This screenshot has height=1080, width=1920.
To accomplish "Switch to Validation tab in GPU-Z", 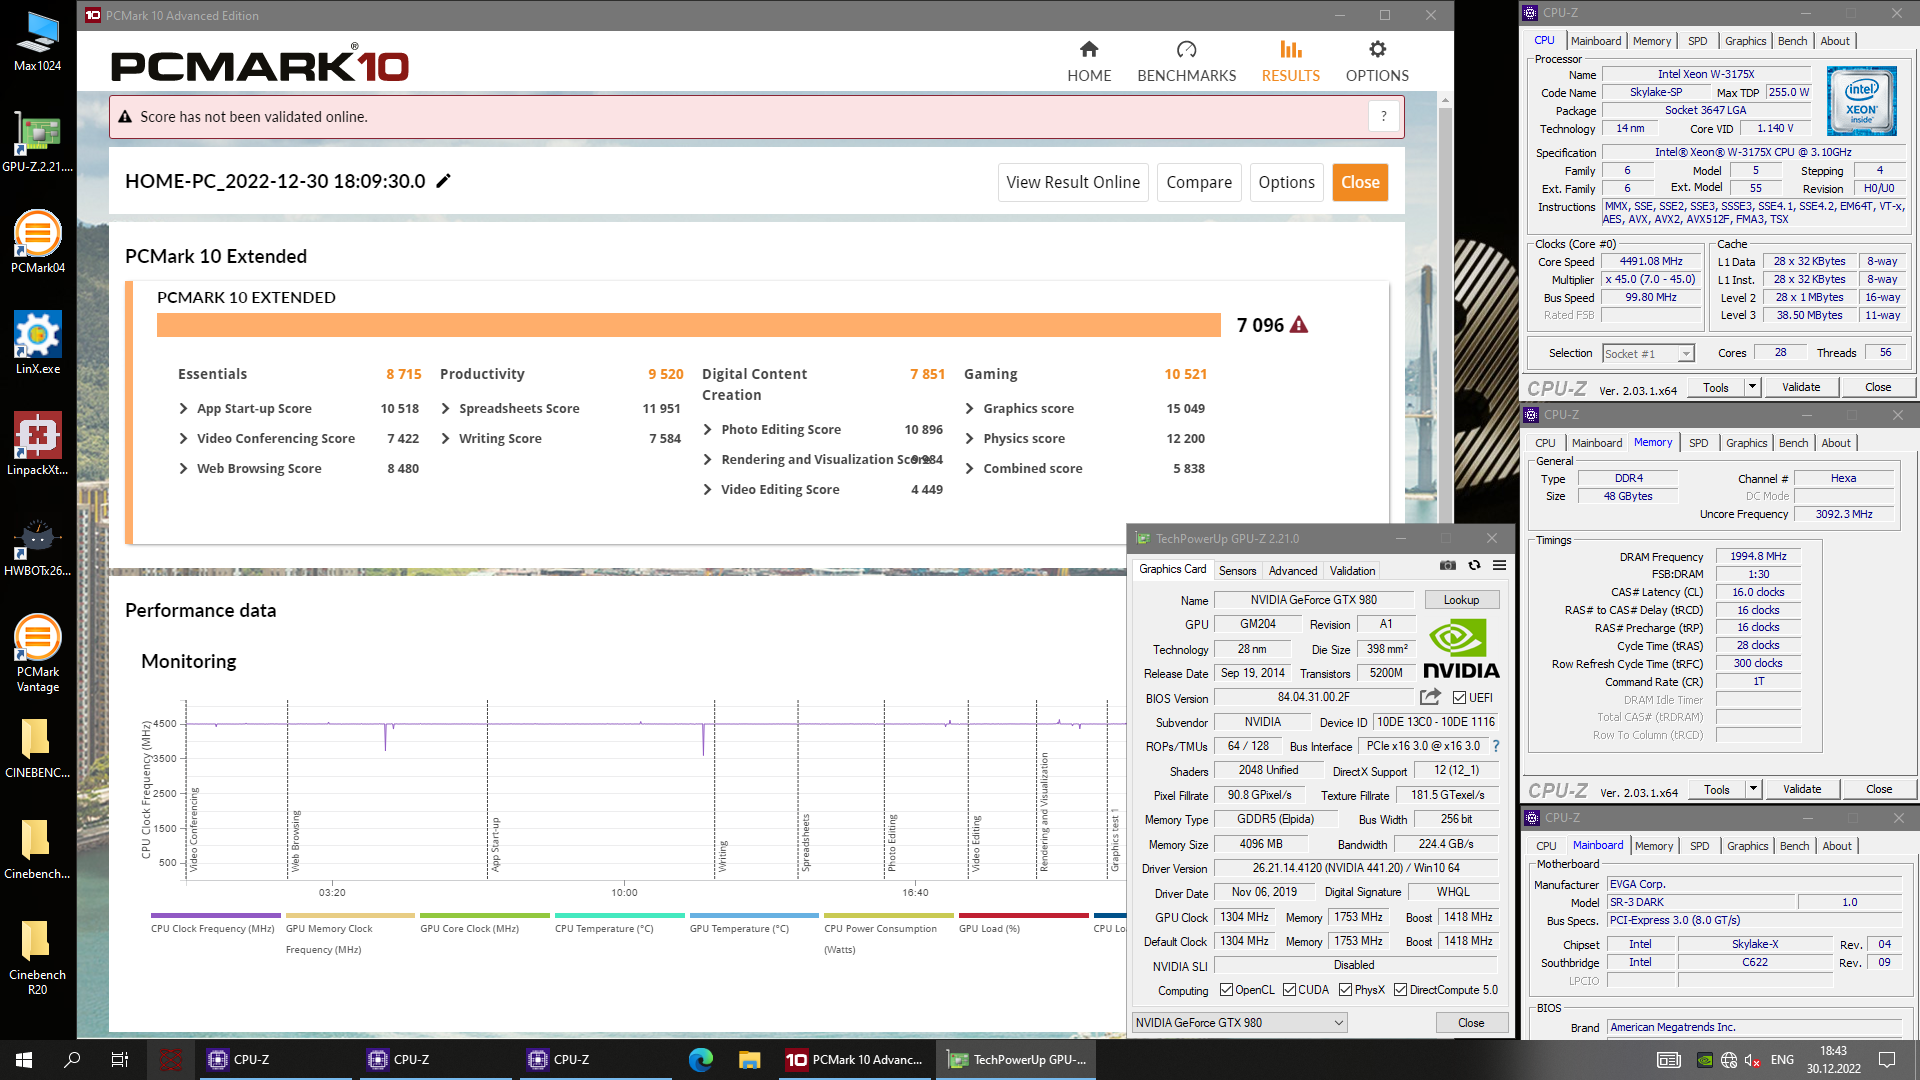I will tap(1352, 570).
